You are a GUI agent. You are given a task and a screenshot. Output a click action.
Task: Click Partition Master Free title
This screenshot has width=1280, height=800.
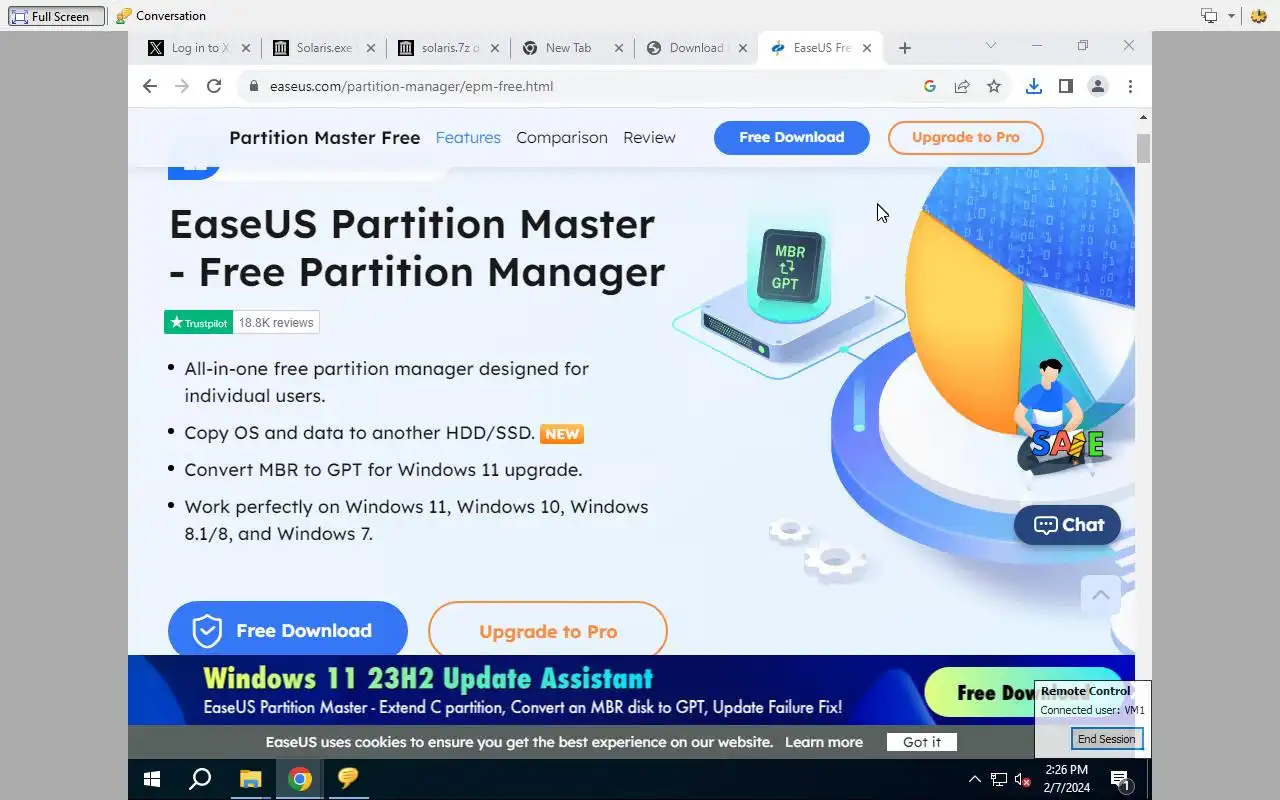pyautogui.click(x=325, y=138)
